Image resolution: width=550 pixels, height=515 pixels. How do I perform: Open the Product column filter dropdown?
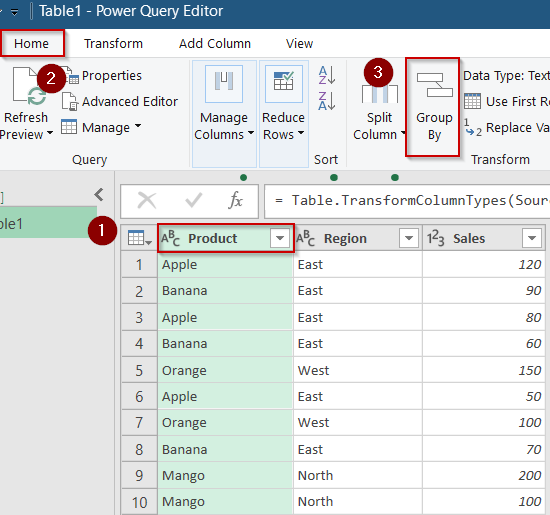[x=280, y=239]
